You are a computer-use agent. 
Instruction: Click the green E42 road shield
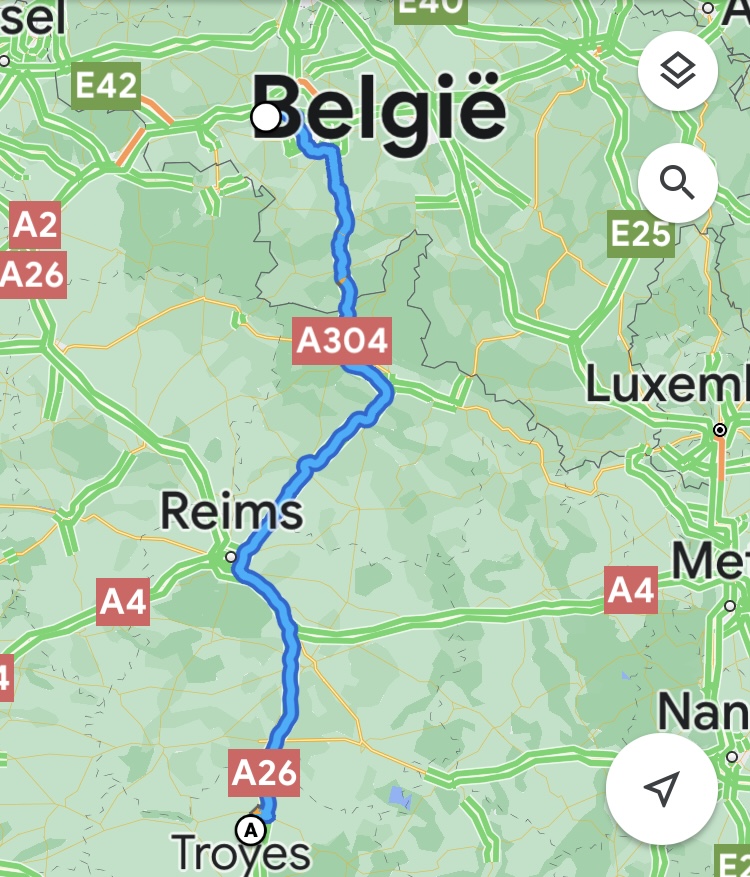tap(106, 86)
